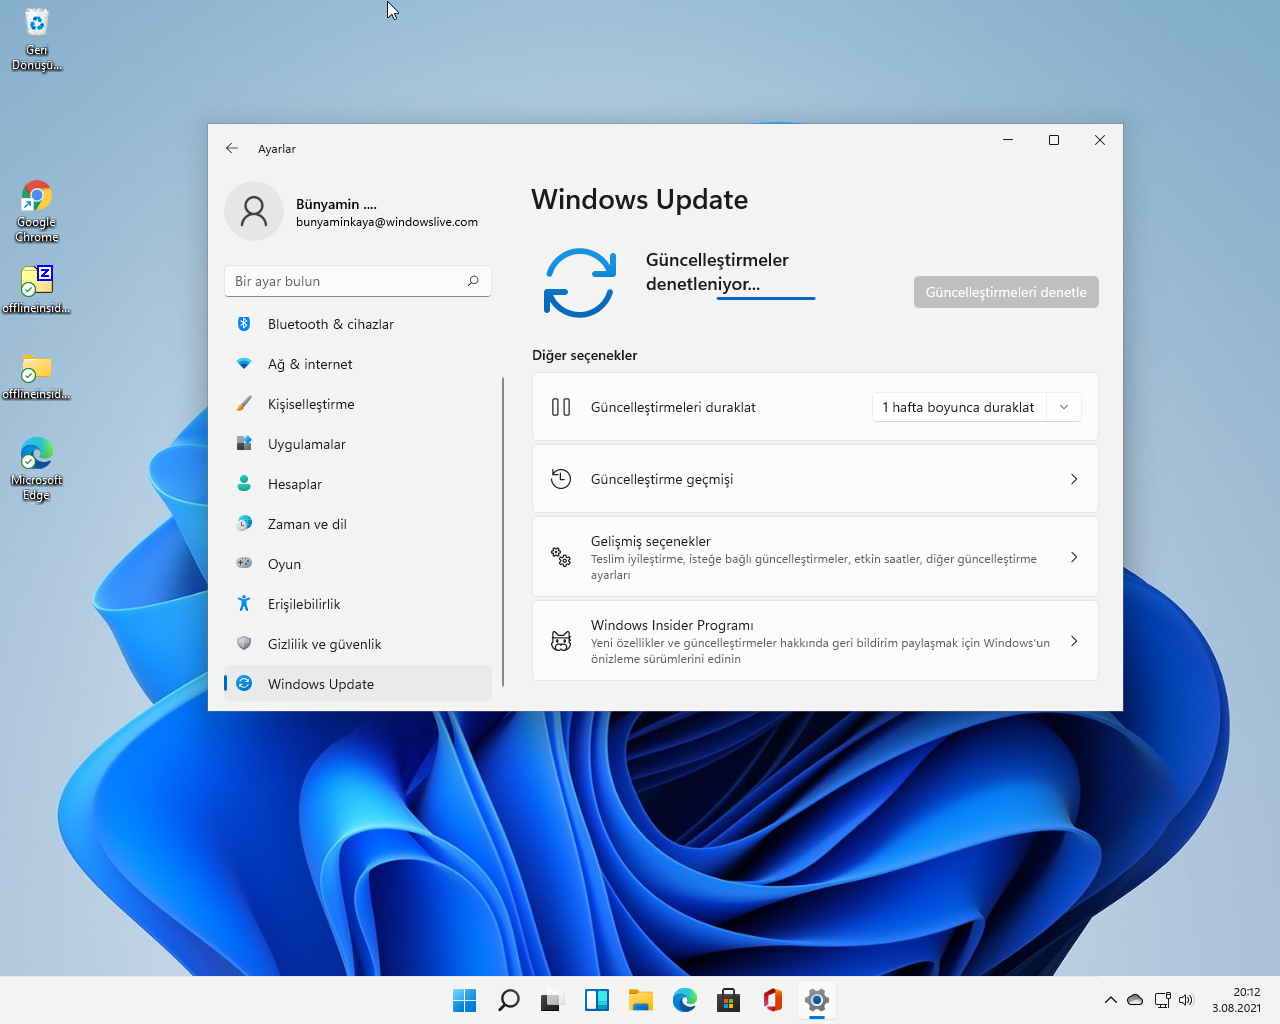1280x1024 pixels.
Task: Click the apps icon beside Uygulamalar
Action: tap(244, 444)
